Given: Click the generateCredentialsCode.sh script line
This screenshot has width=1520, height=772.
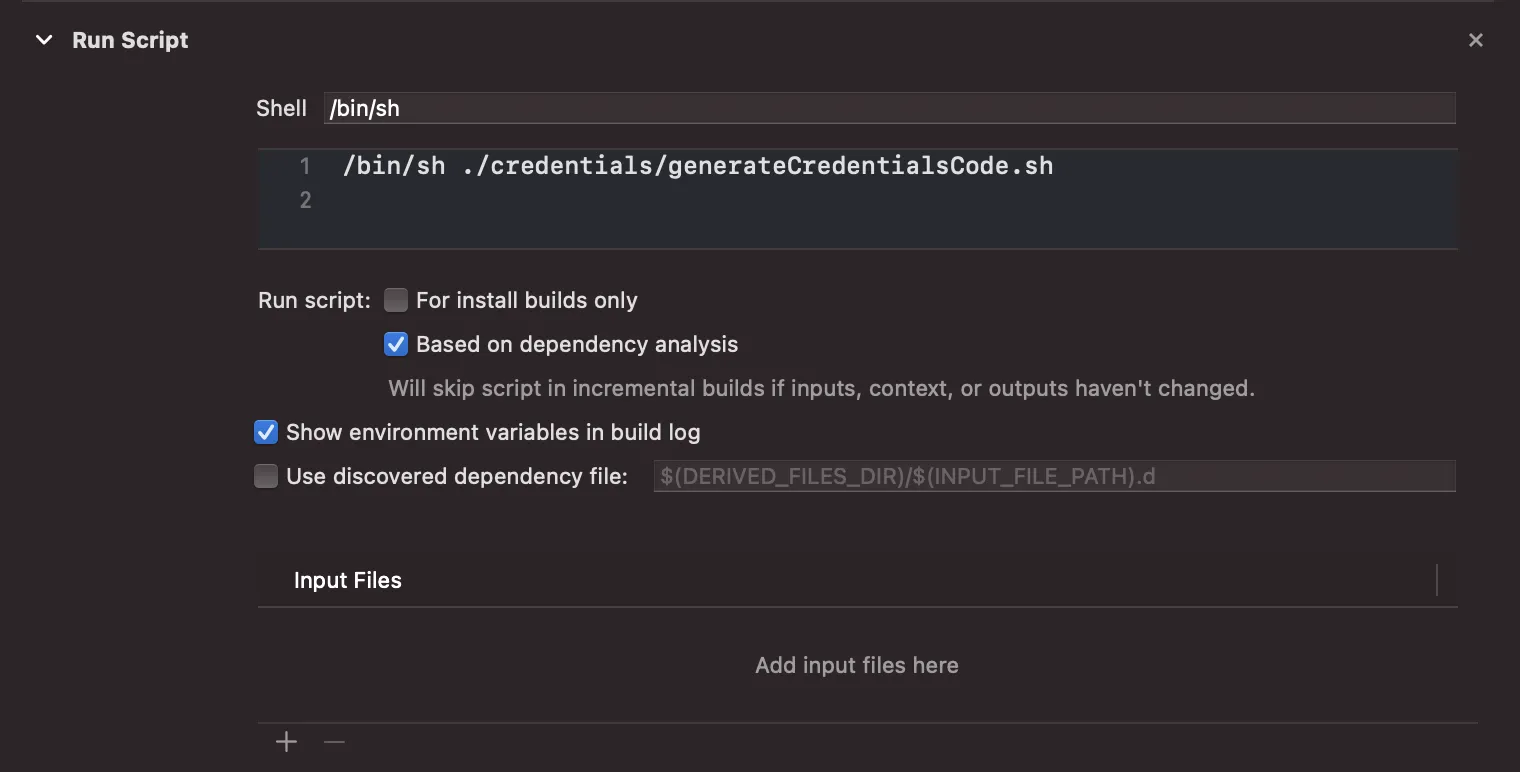Looking at the screenshot, I should (698, 166).
